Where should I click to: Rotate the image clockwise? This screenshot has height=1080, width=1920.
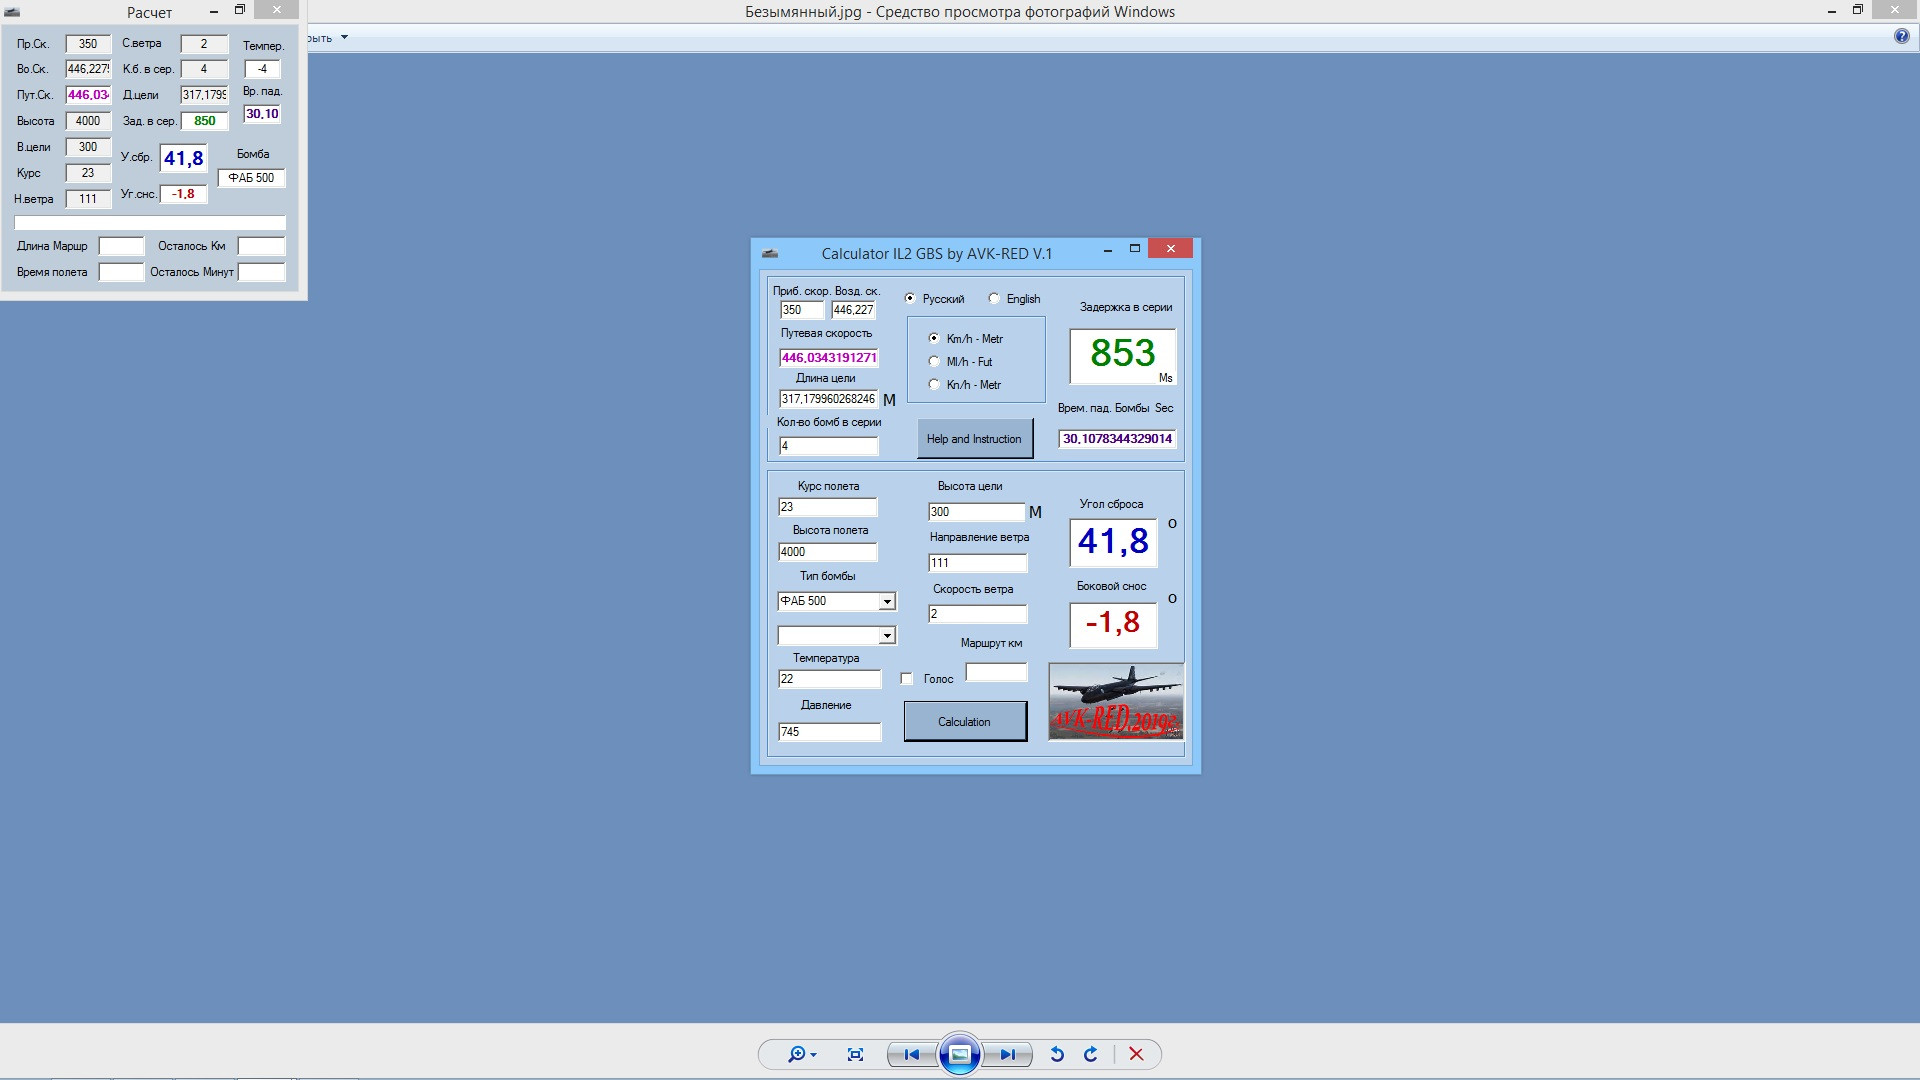[1091, 1054]
